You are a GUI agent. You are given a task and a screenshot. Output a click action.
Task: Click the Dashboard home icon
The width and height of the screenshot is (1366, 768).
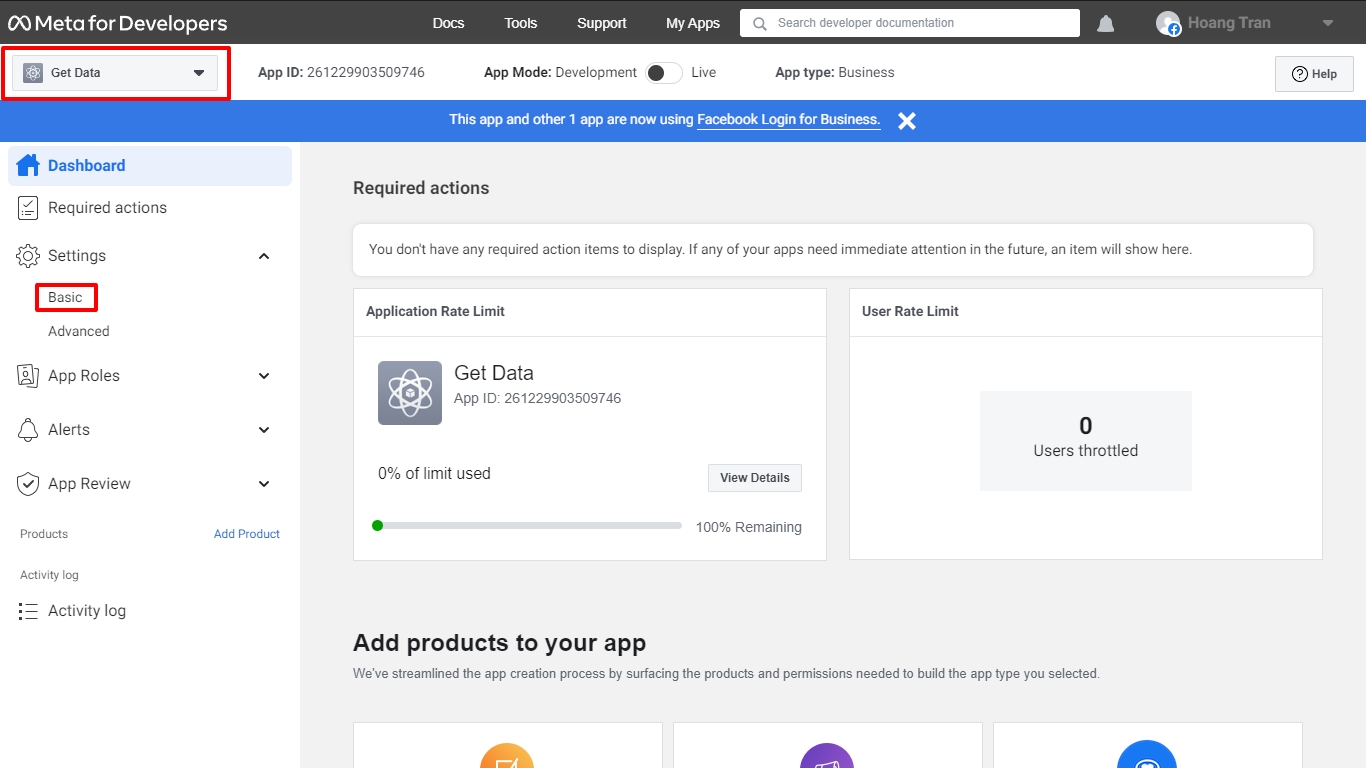(x=28, y=166)
